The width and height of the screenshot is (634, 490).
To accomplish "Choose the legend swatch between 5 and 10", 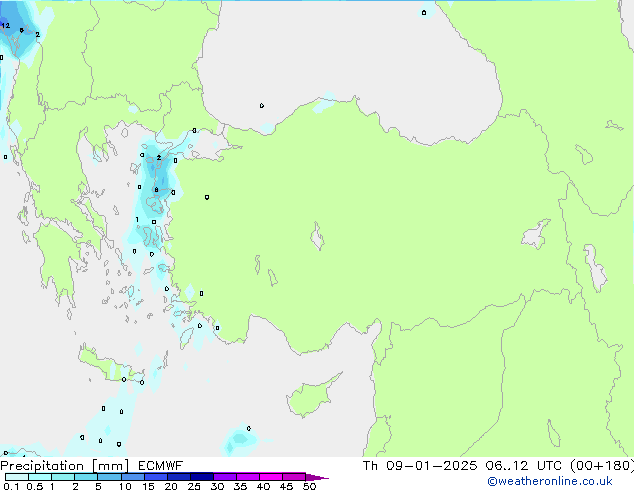I will [x=109, y=477].
